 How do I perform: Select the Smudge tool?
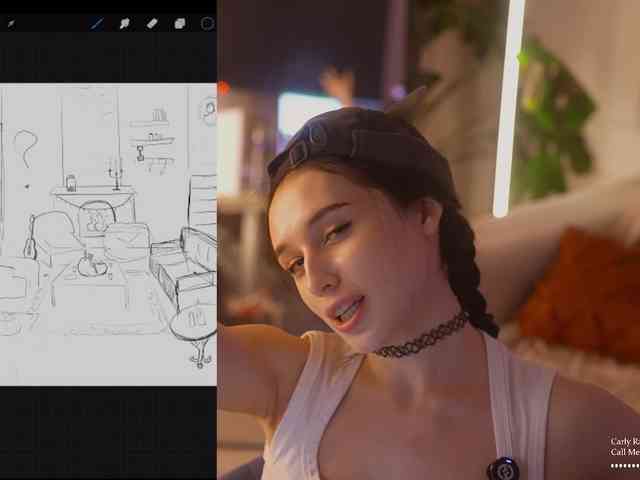(124, 23)
